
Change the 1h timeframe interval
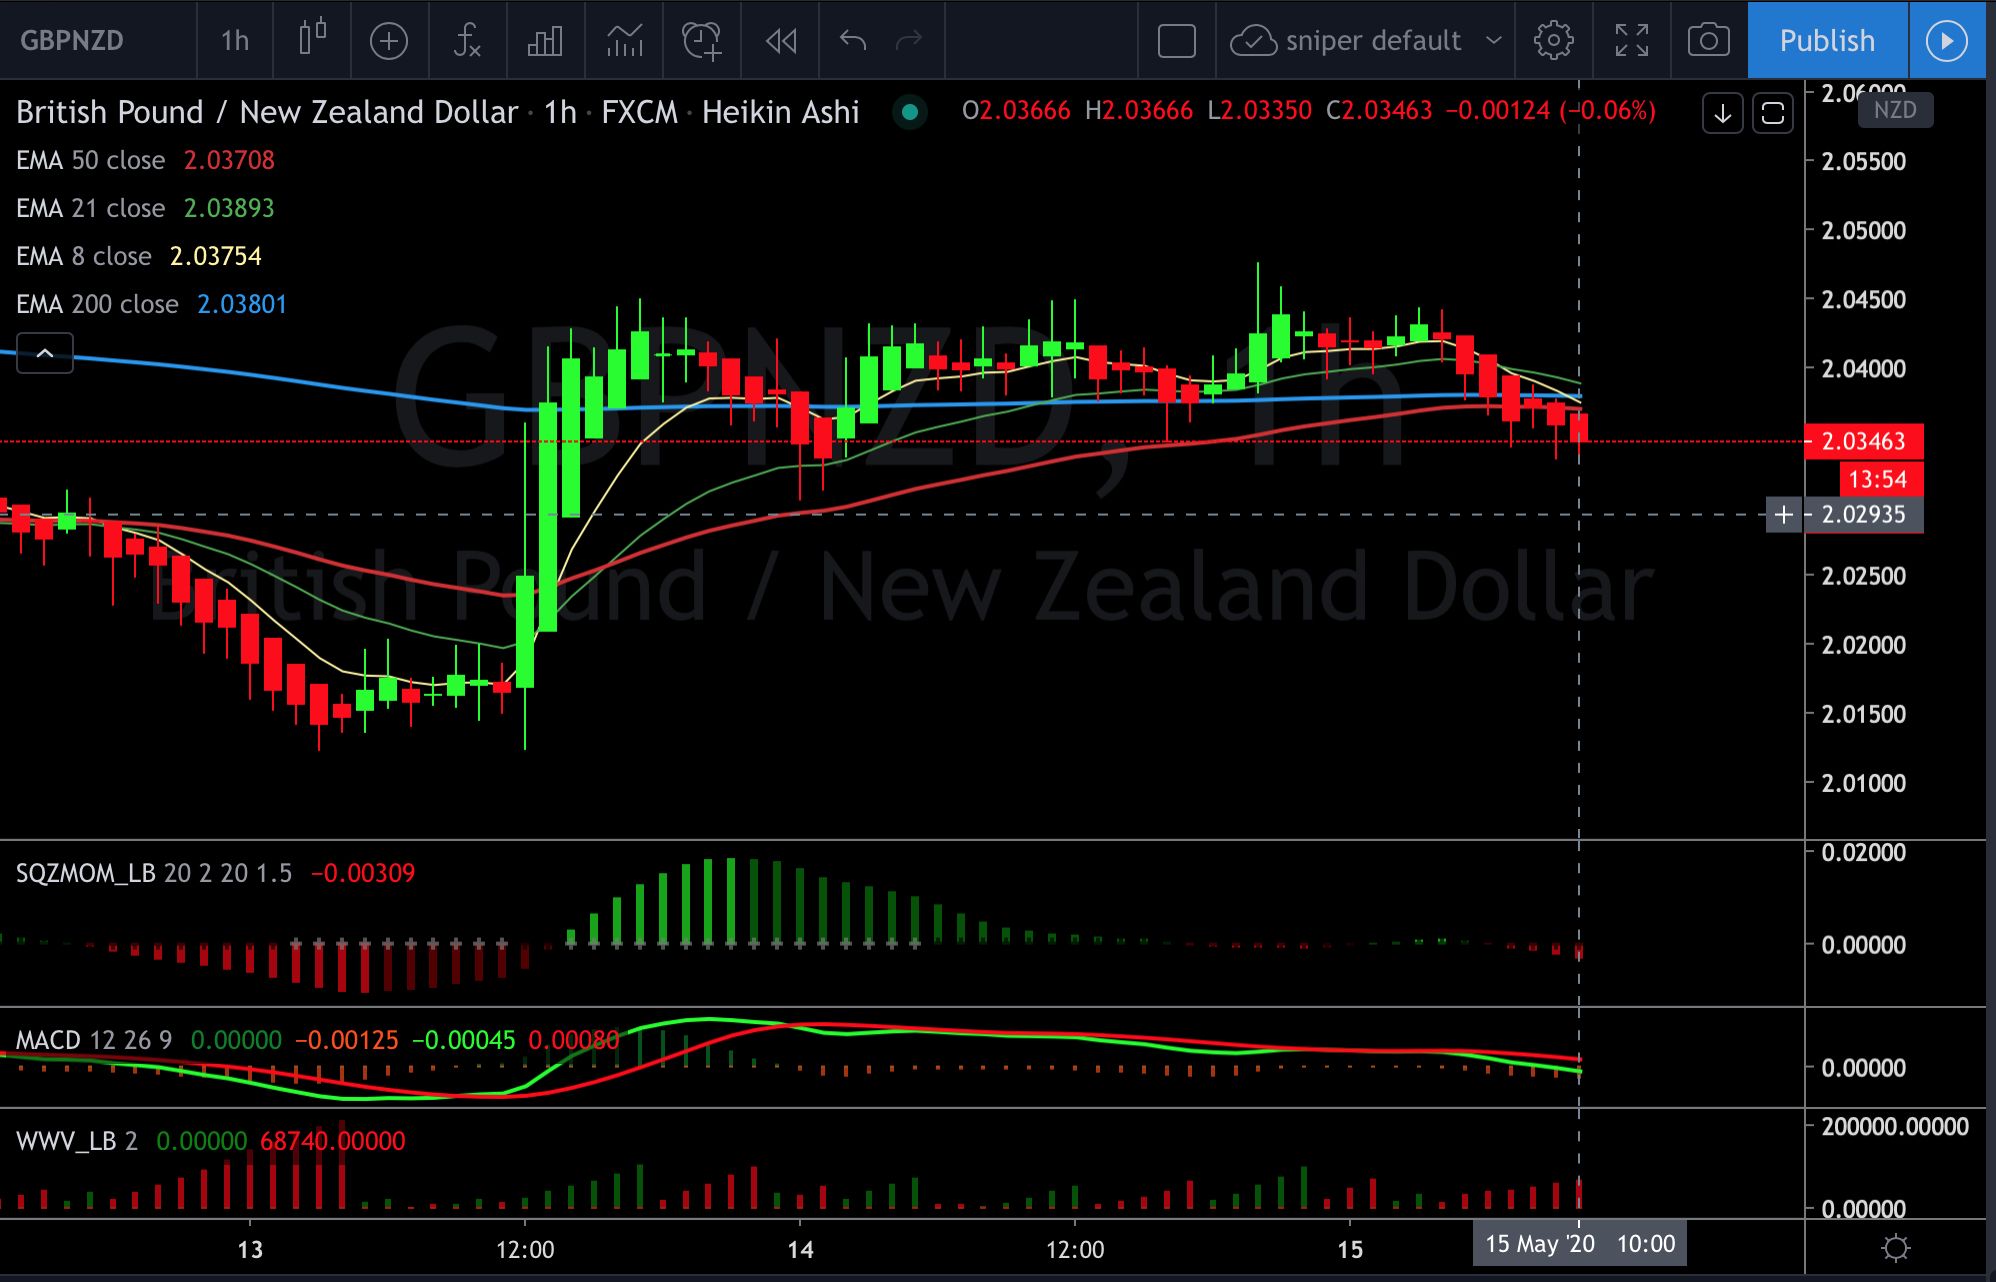tap(235, 41)
